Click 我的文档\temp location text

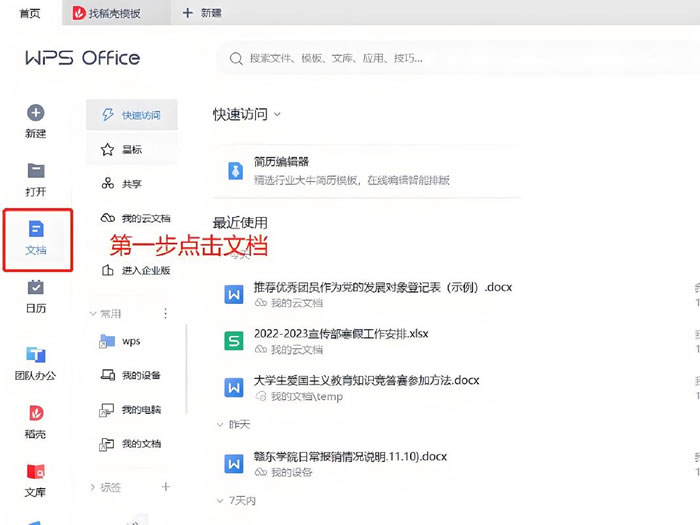[x=307, y=396]
